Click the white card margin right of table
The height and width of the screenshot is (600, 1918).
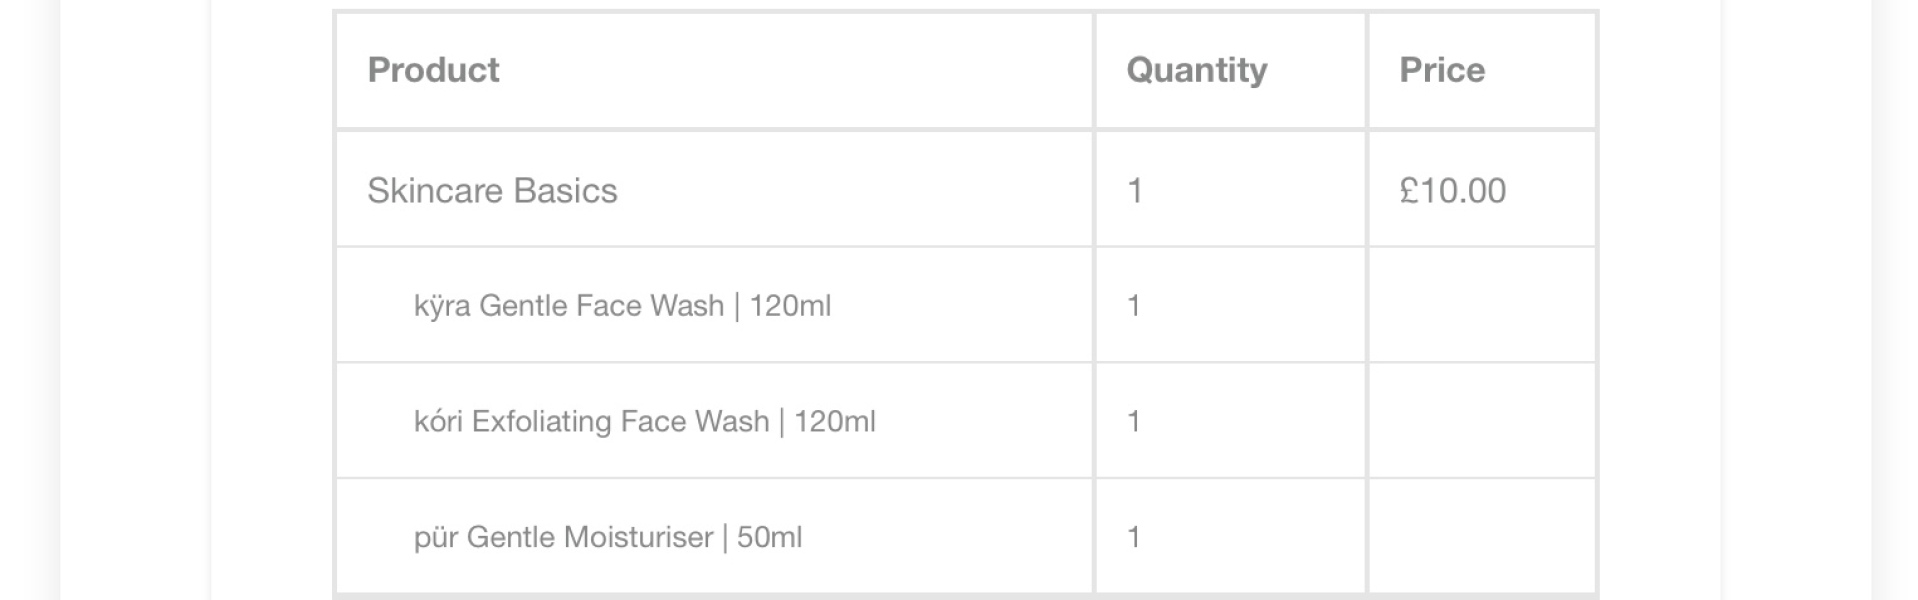point(1660,300)
